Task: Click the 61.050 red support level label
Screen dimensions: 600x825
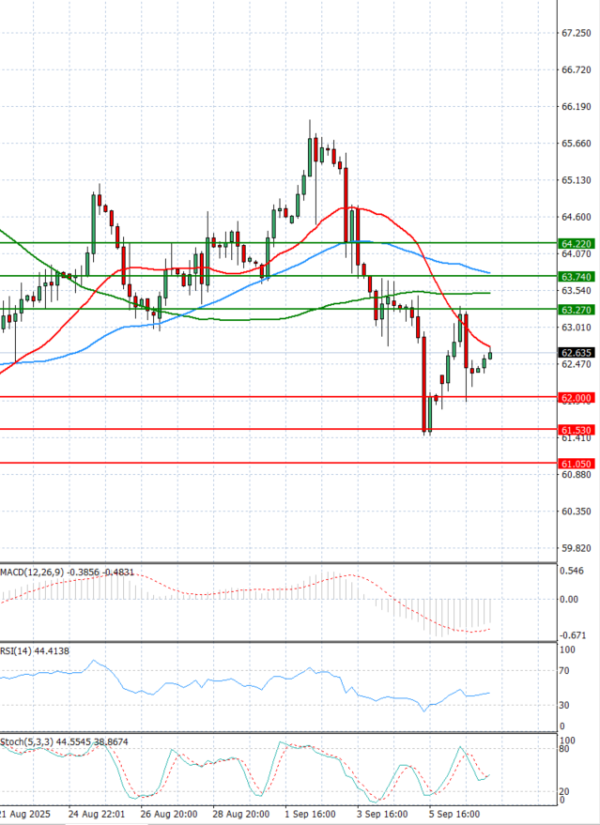Action: (577, 464)
